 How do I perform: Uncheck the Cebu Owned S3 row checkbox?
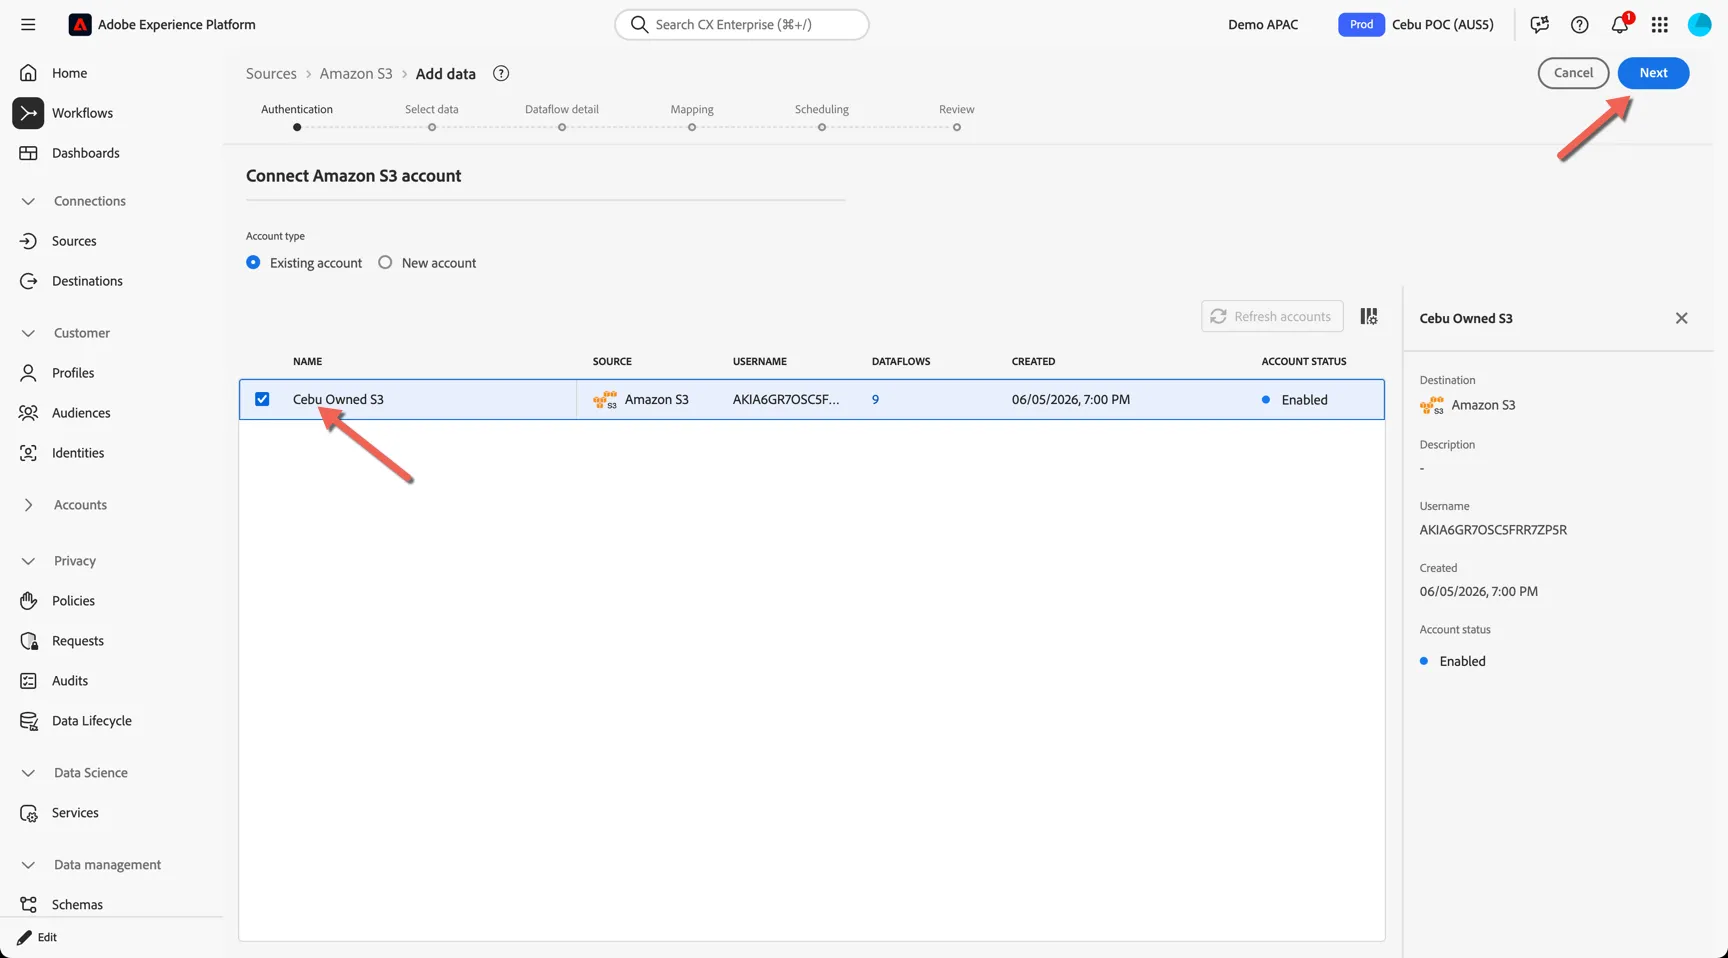pos(262,399)
